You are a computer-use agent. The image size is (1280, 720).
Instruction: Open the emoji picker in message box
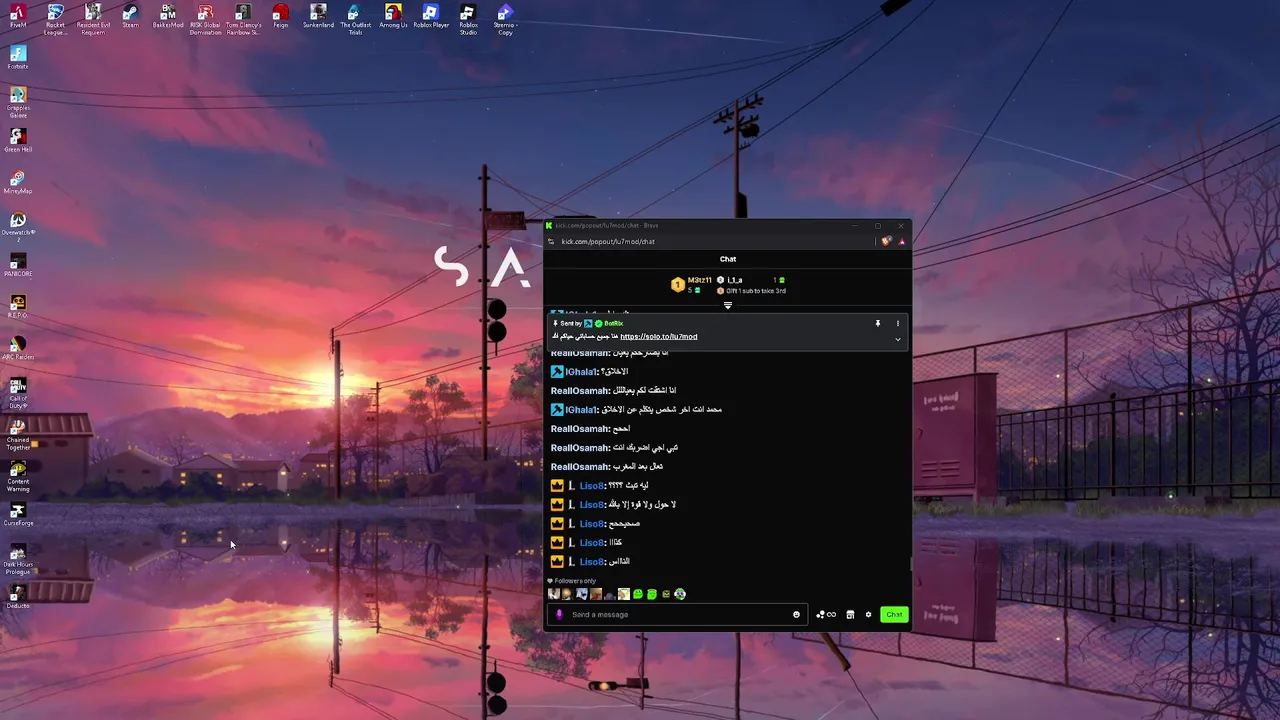(796, 614)
